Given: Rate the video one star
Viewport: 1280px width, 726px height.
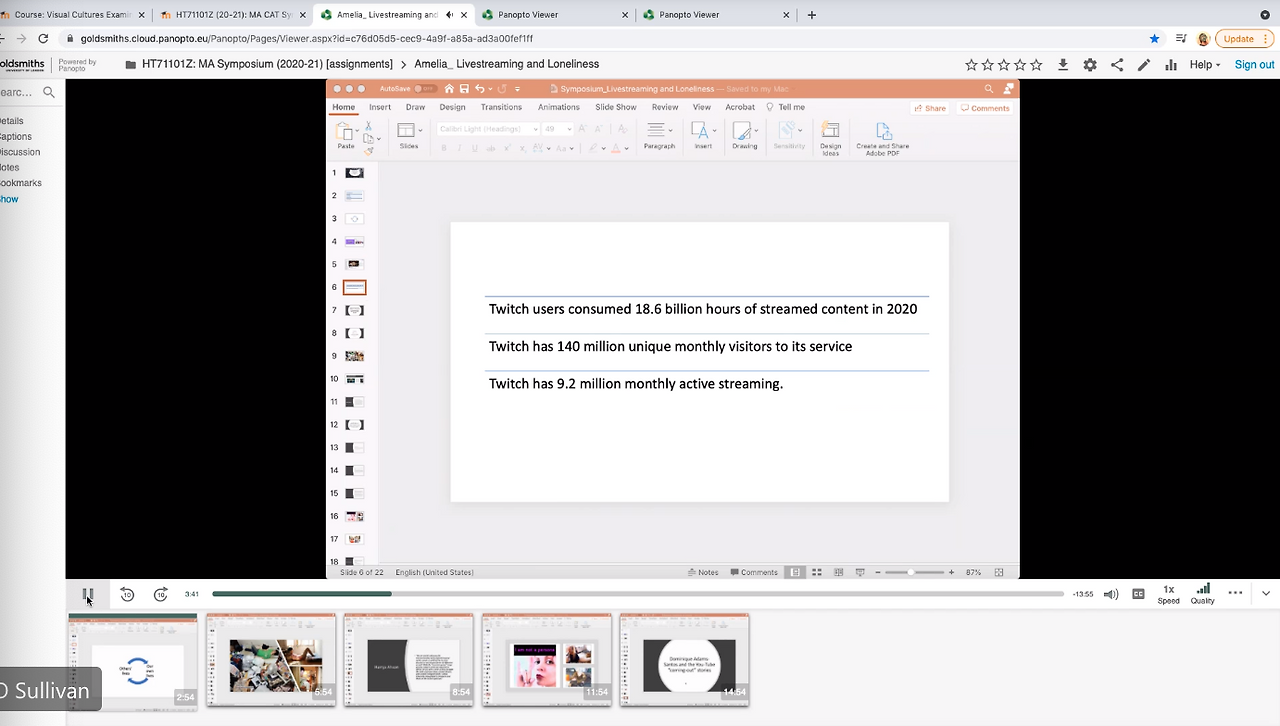Looking at the screenshot, I should (x=971, y=64).
